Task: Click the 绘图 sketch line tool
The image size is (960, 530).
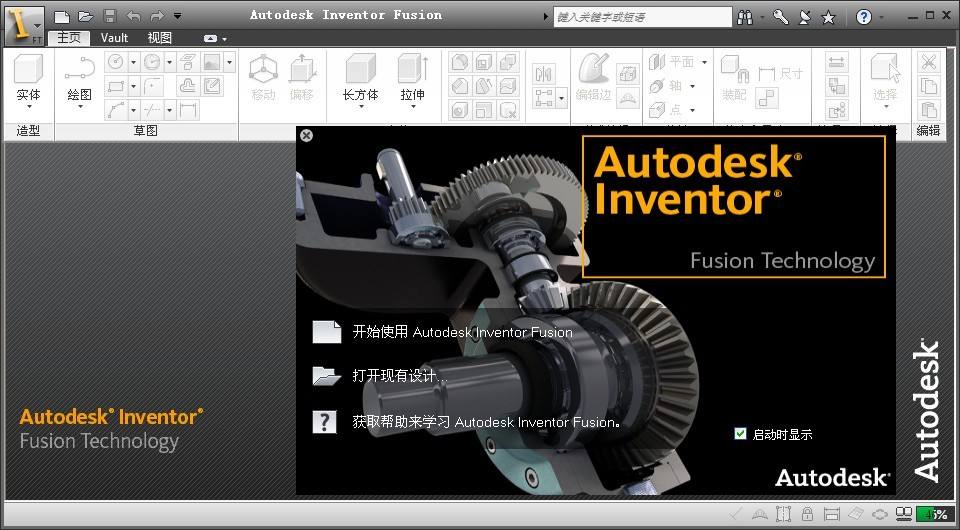Action: tap(80, 80)
